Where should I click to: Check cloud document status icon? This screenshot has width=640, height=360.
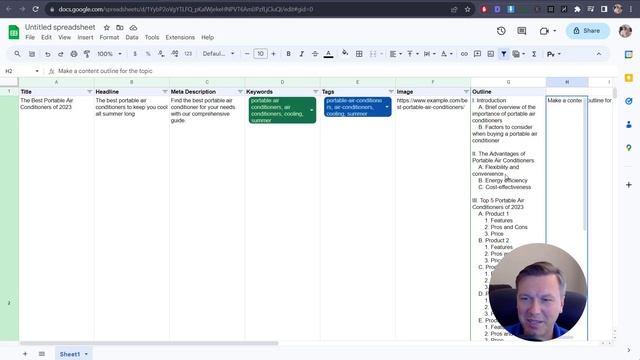point(133,28)
